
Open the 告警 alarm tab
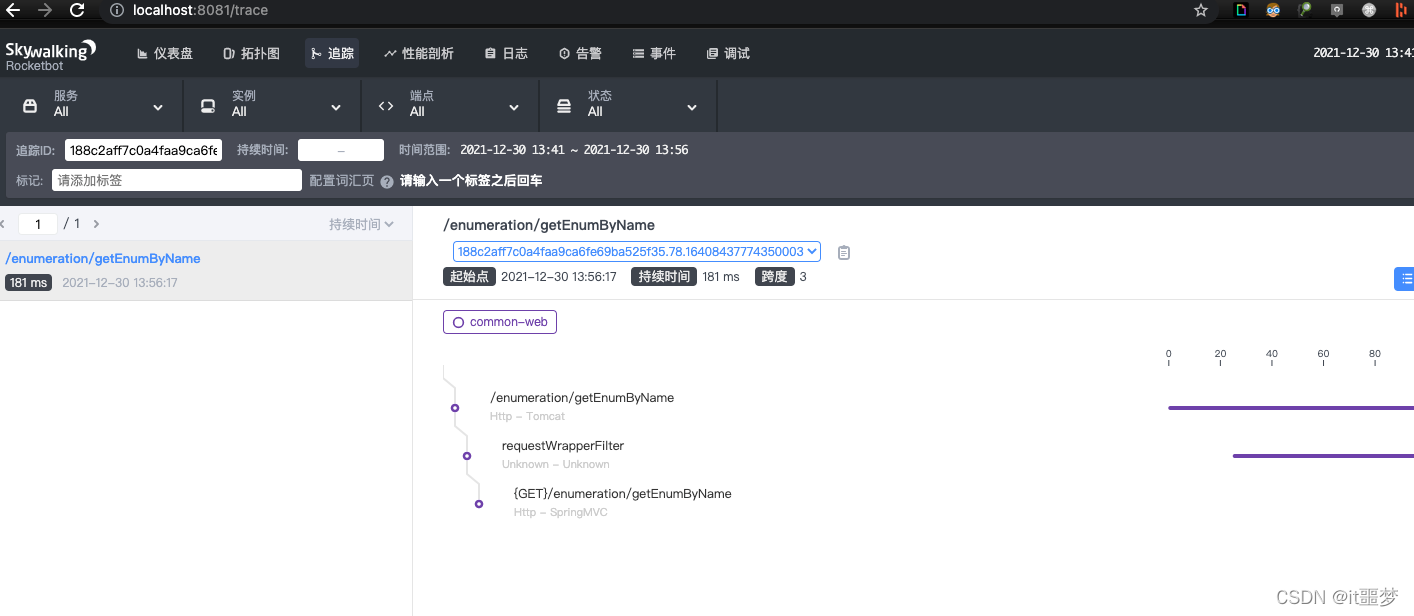[x=580, y=54]
